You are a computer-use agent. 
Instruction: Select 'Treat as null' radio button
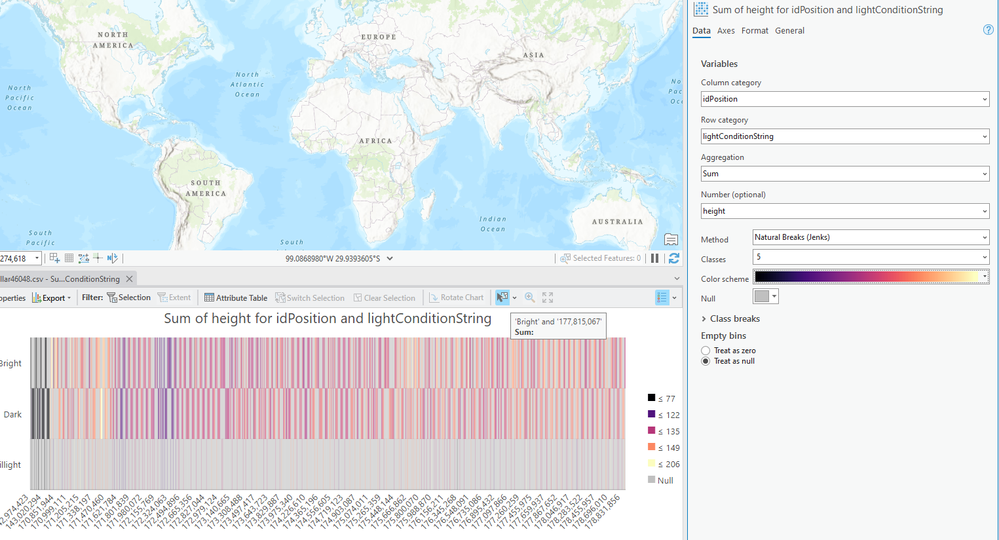(706, 361)
